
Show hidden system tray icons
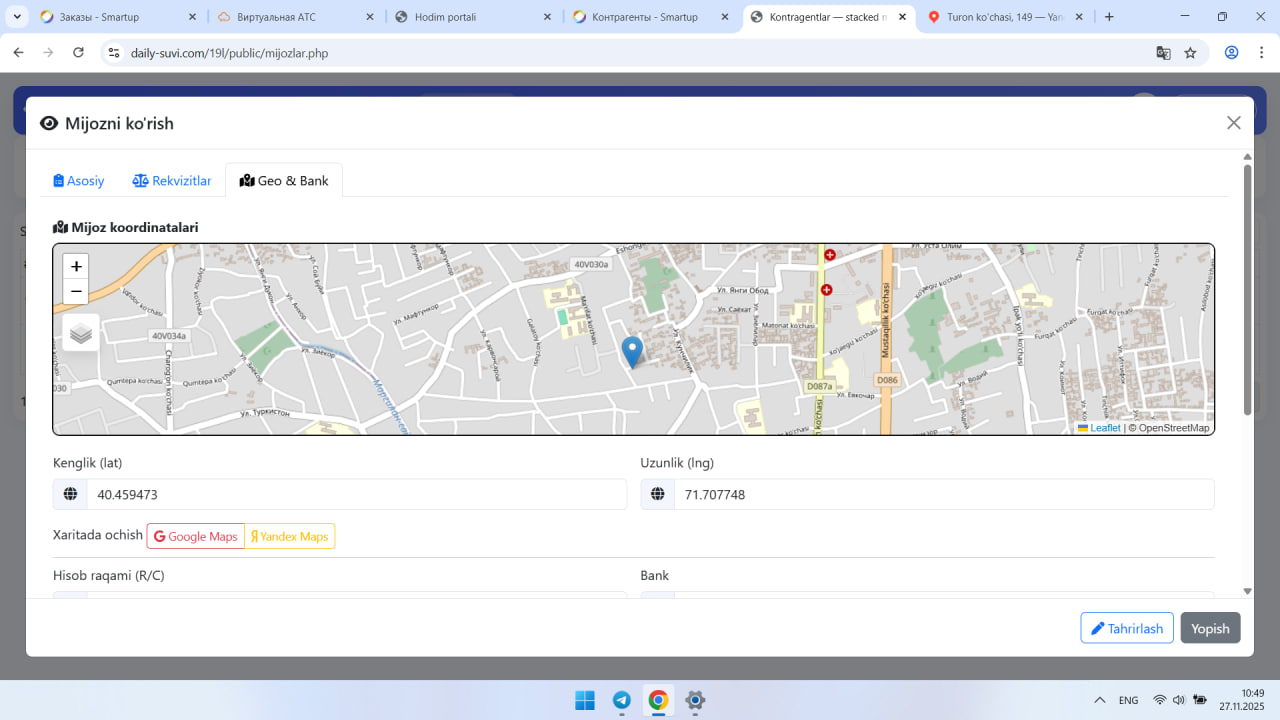pos(1100,700)
